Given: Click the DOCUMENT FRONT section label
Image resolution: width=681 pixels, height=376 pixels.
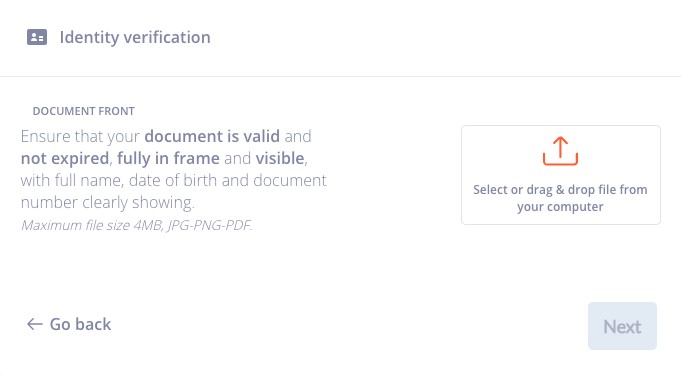Looking at the screenshot, I should (x=83, y=111).
